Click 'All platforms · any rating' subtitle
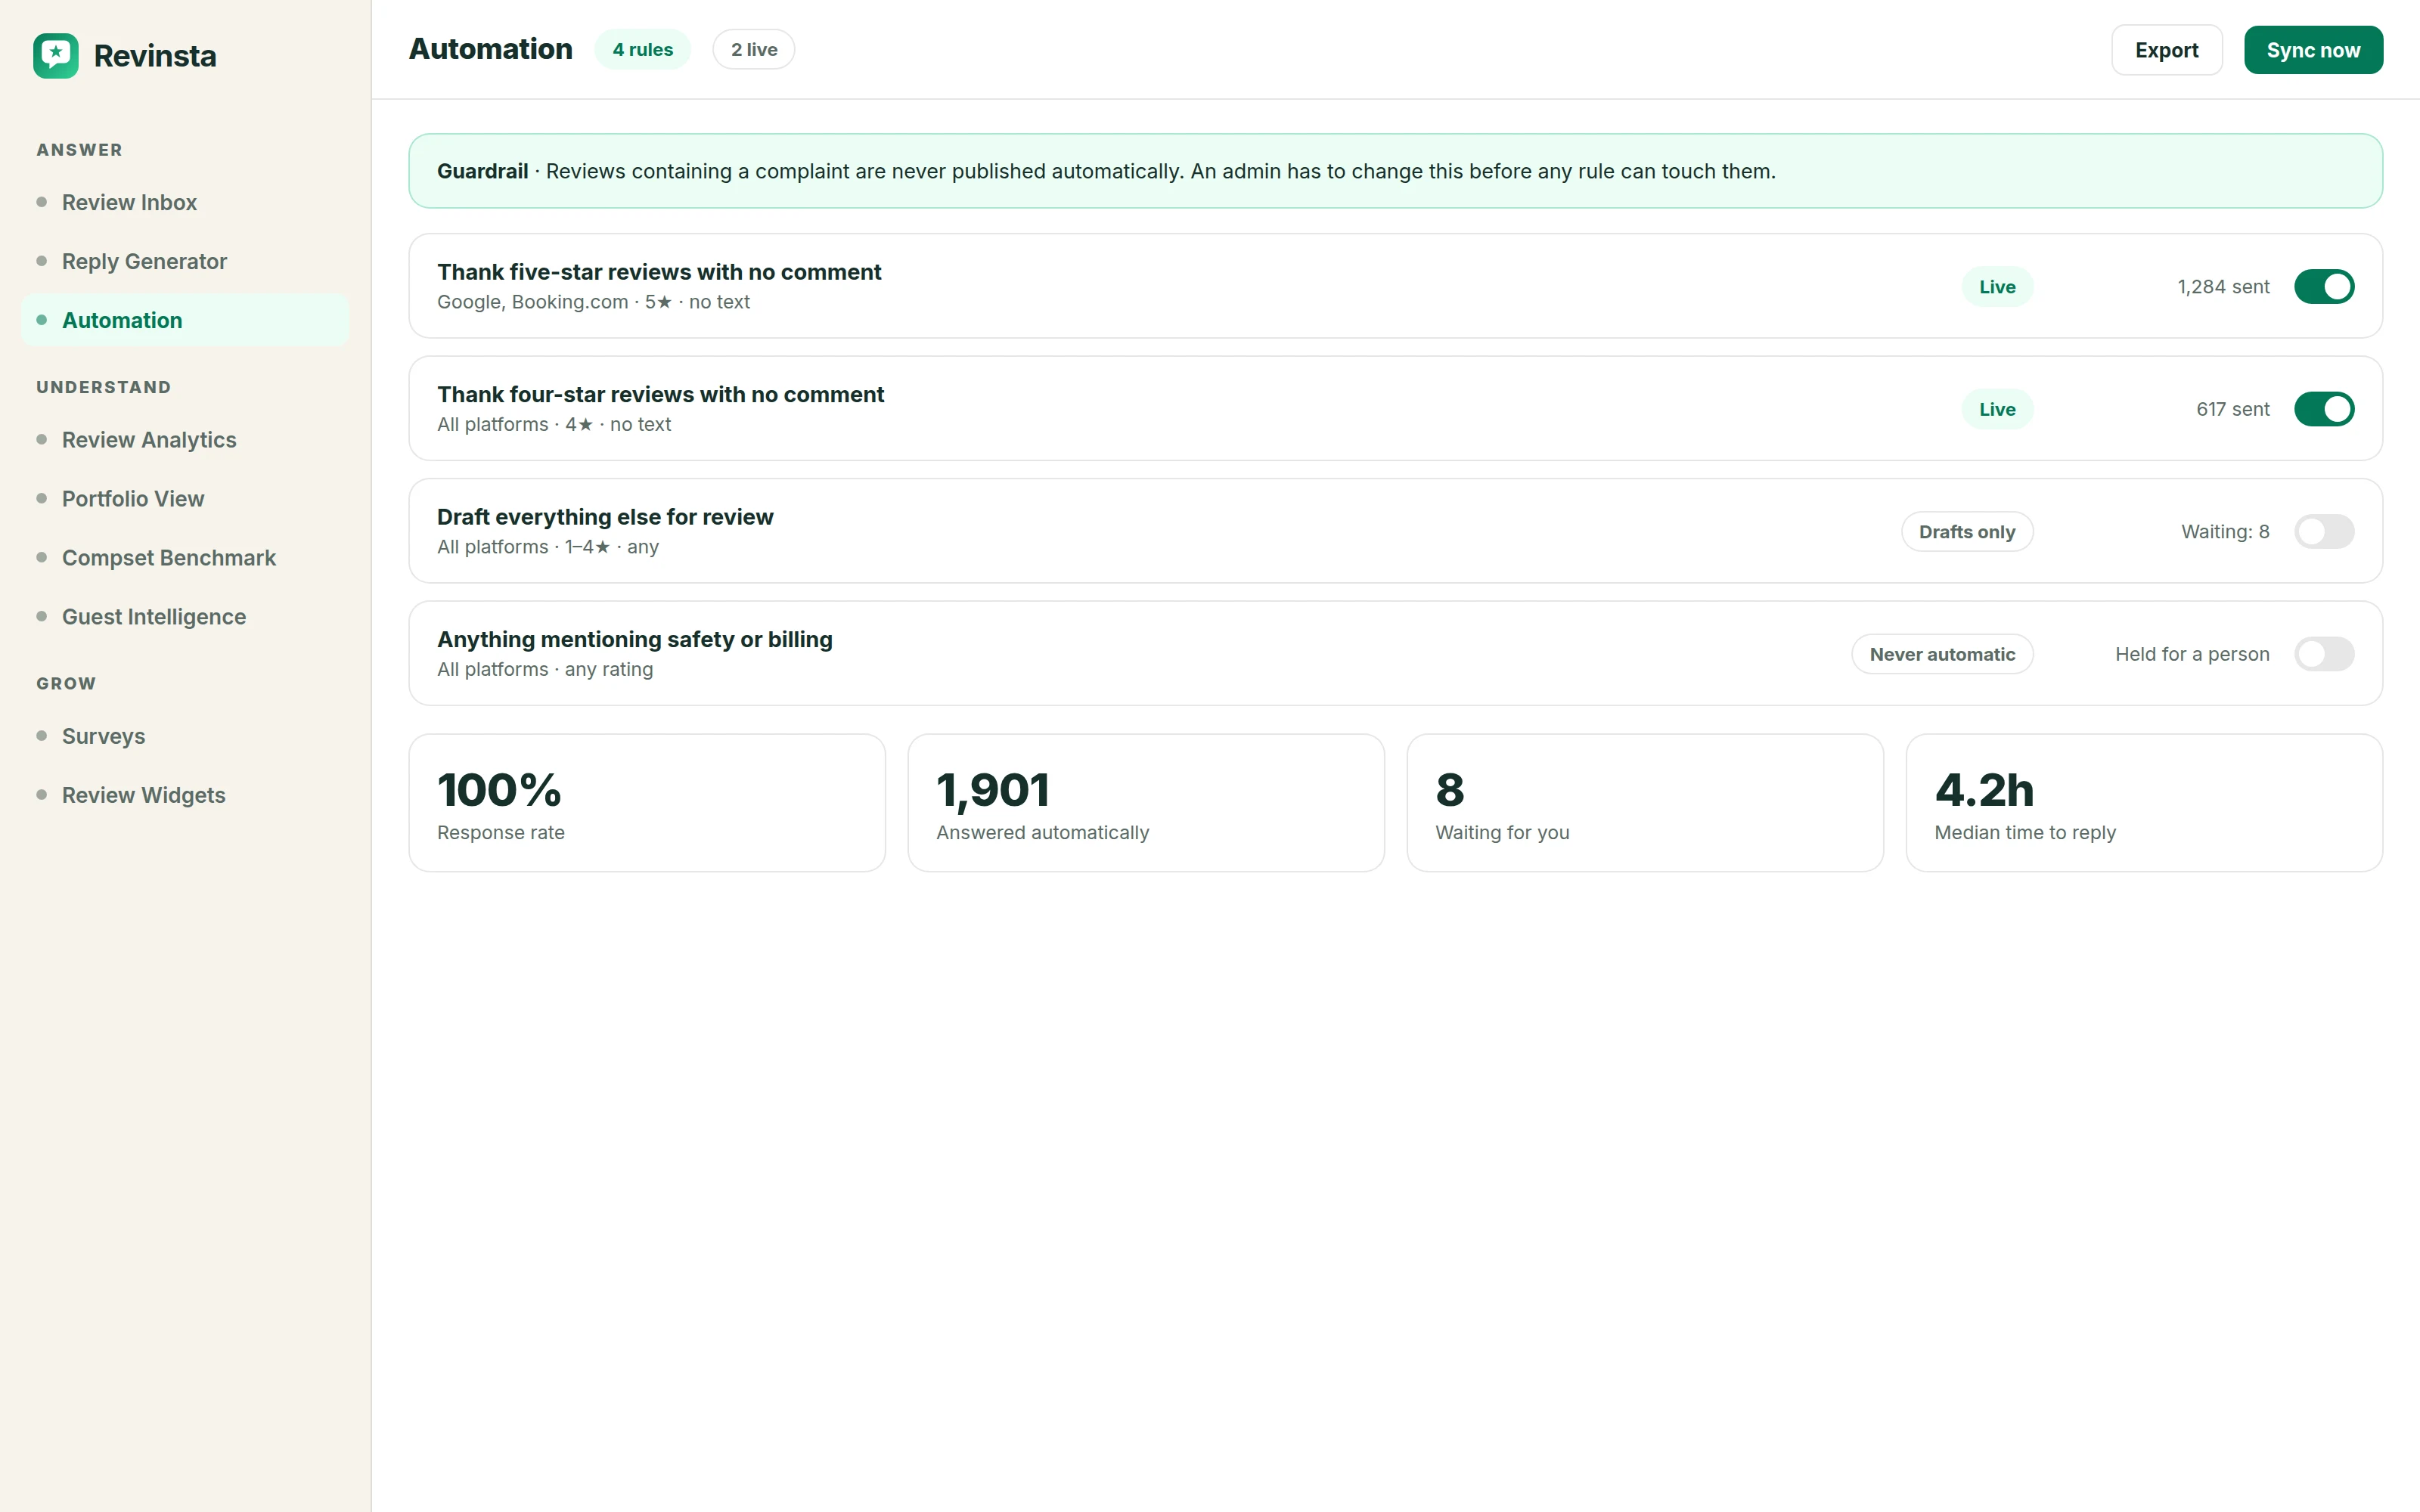2420x1512 pixels. click(x=545, y=670)
